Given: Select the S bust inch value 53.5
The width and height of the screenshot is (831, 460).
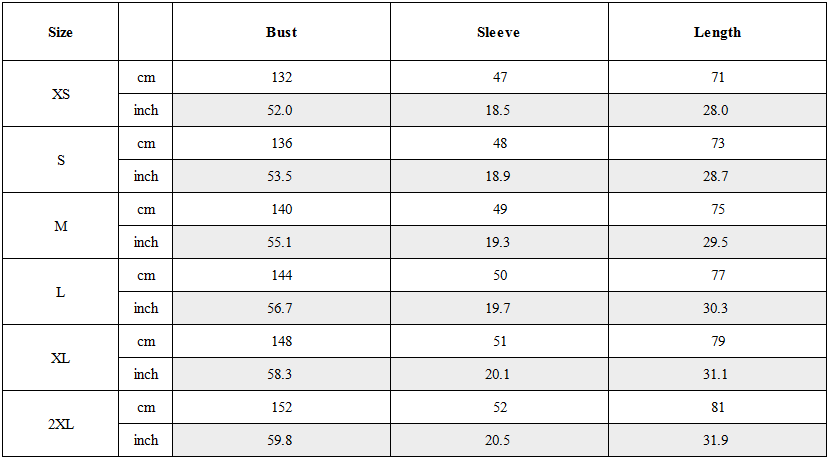Looking at the screenshot, I should (x=280, y=176).
